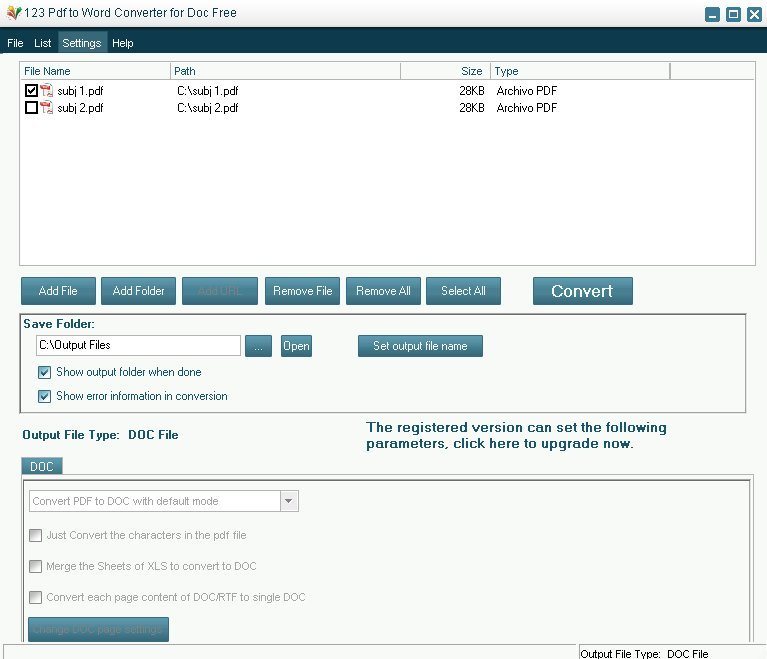767x659 pixels.
Task: Click the app logo in title bar
Action: coord(14,12)
